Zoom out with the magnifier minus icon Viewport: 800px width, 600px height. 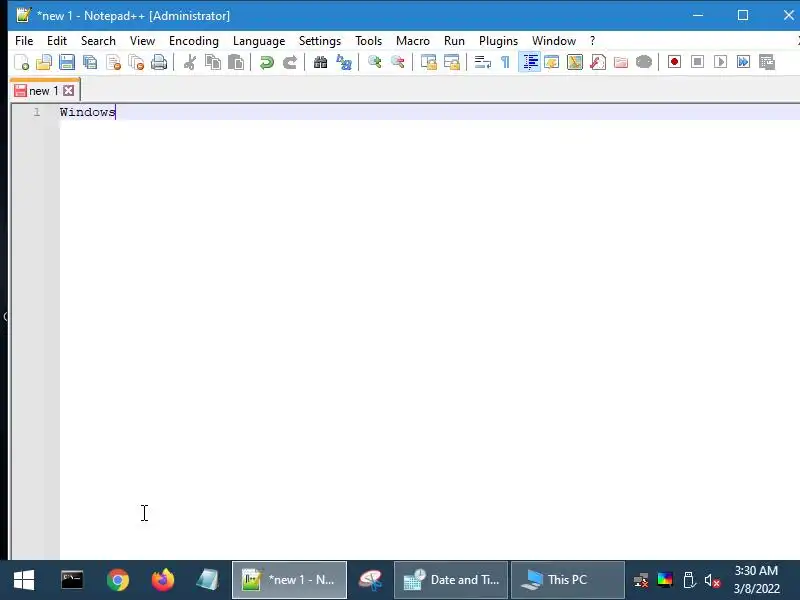397,62
